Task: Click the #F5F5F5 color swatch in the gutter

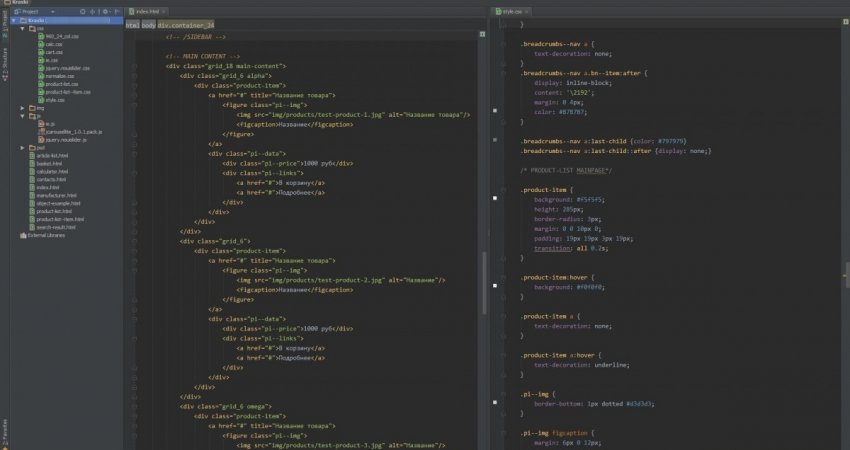Action: point(496,199)
